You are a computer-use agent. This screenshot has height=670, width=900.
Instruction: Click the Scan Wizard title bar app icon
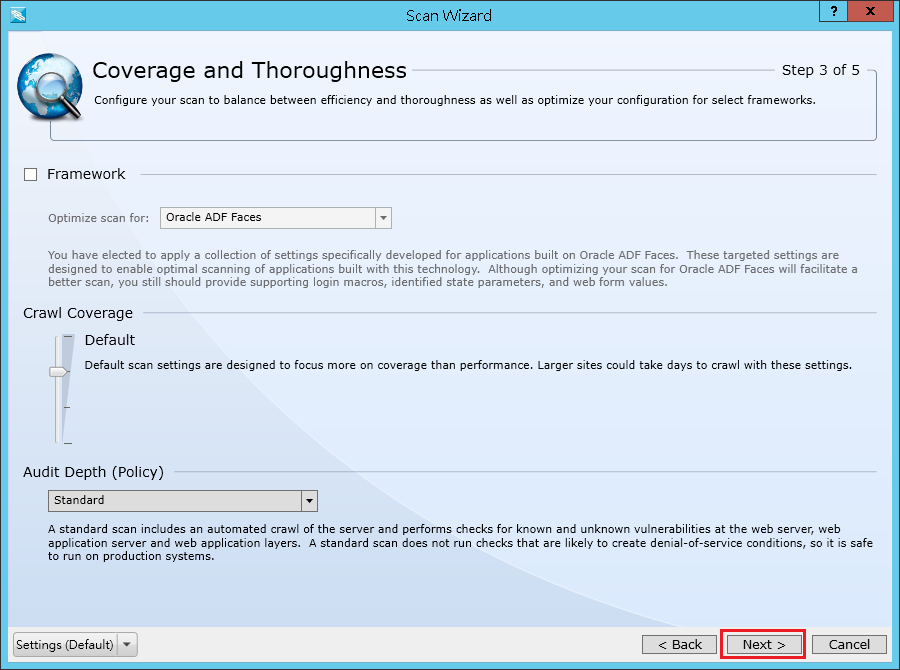(18, 15)
